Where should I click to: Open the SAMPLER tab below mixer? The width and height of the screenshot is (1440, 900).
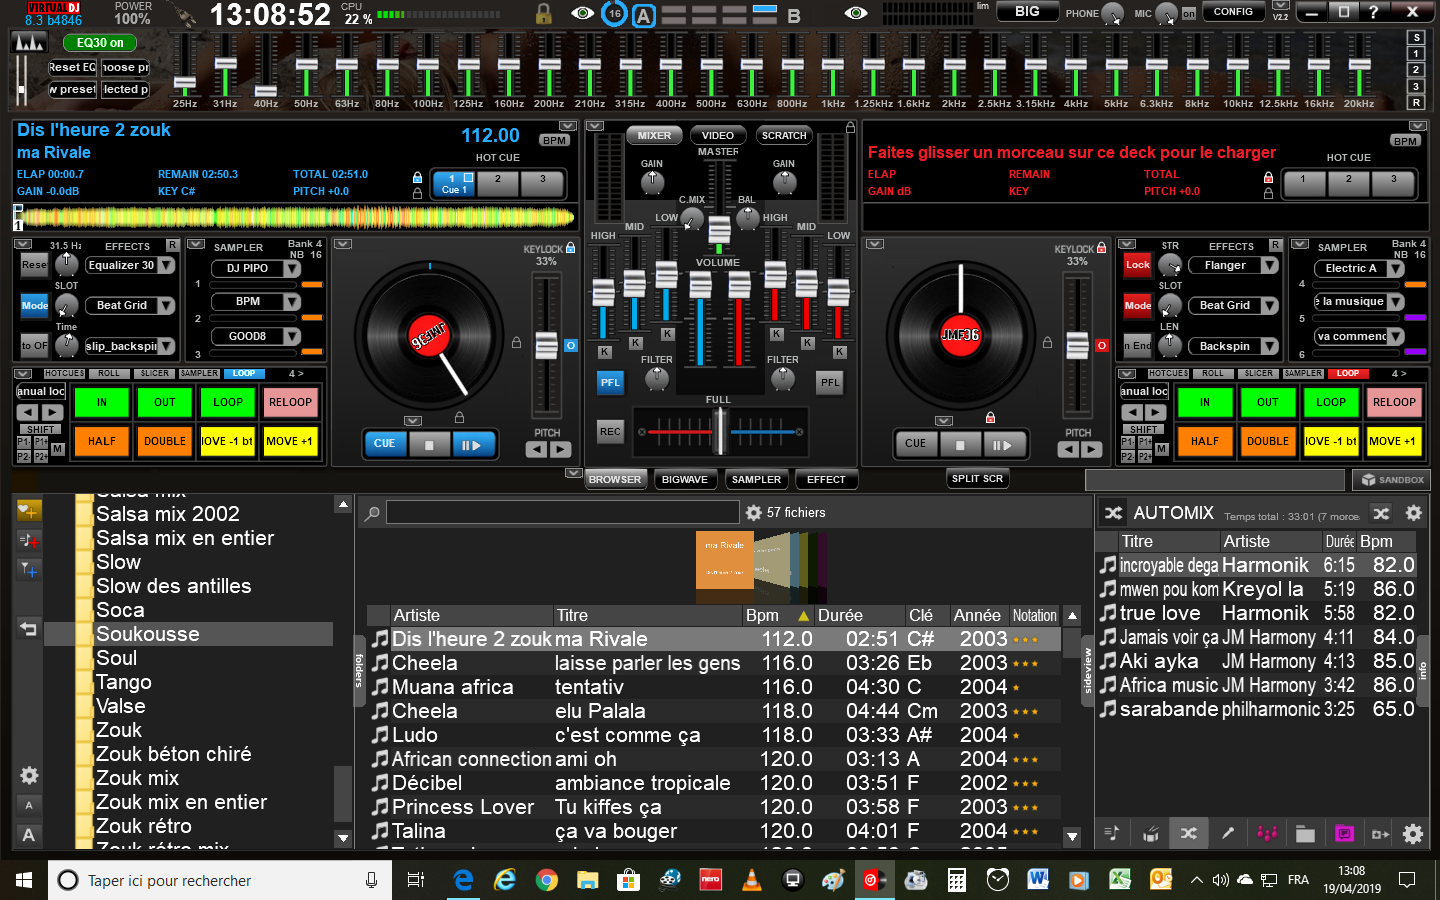[756, 480]
